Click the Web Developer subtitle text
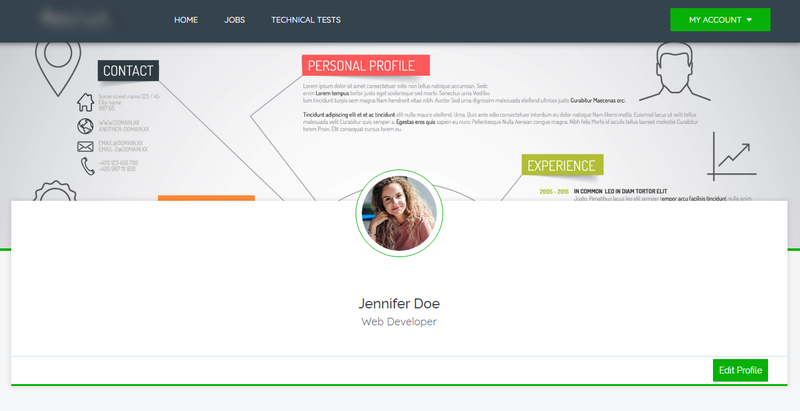Image resolution: width=800 pixels, height=411 pixels. click(x=399, y=322)
